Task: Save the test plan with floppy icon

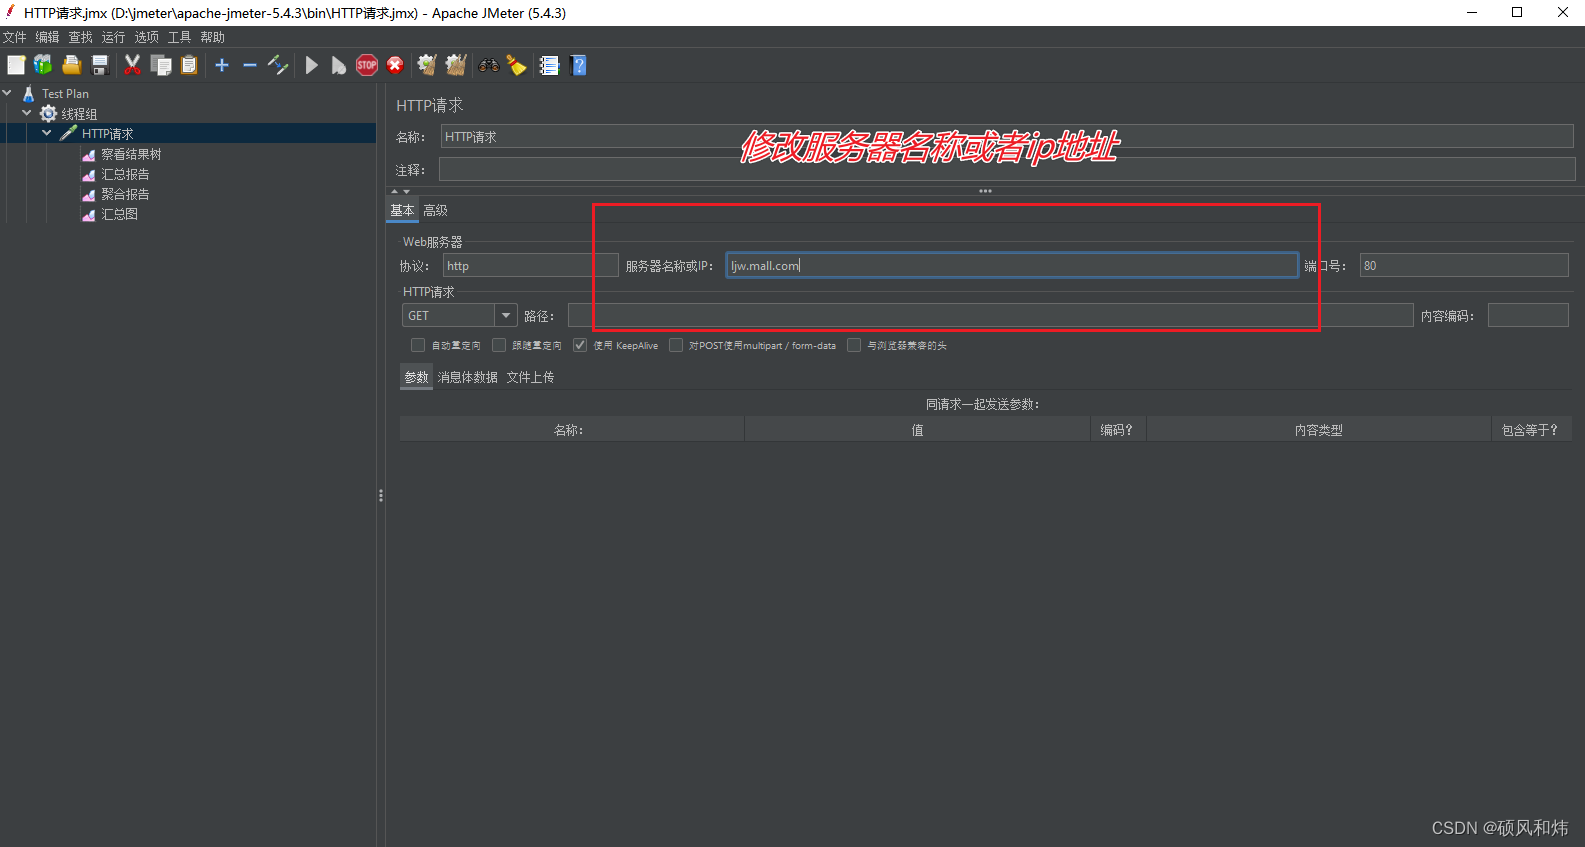Action: point(100,65)
